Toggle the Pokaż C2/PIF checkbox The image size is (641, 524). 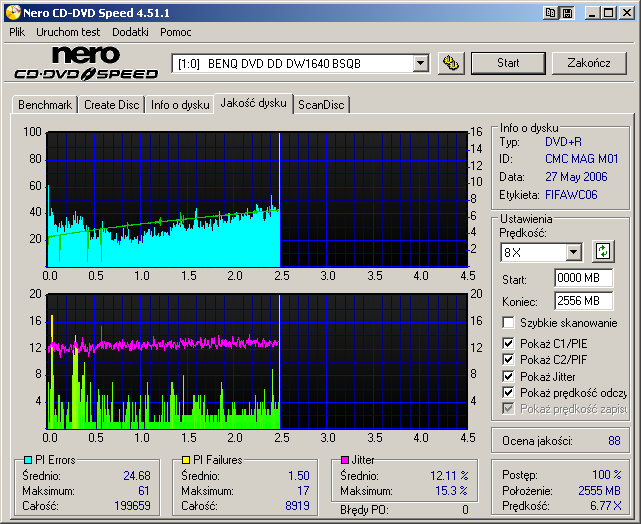(508, 360)
